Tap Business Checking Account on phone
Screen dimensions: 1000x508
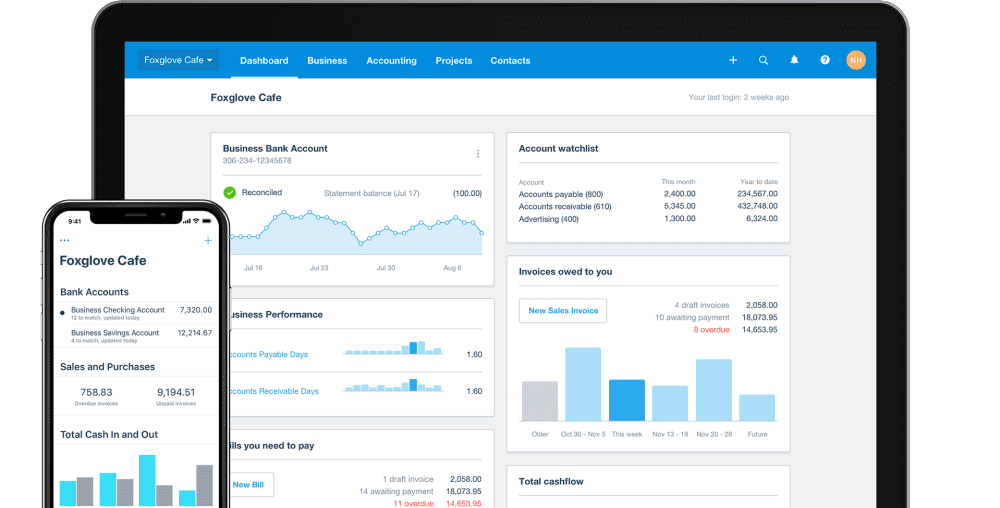click(118, 310)
